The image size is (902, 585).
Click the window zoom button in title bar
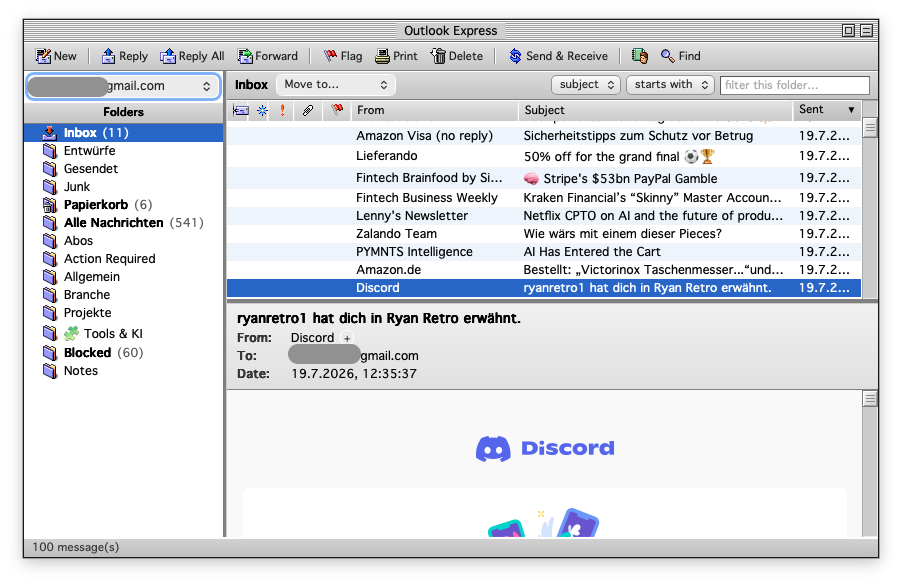point(848,30)
